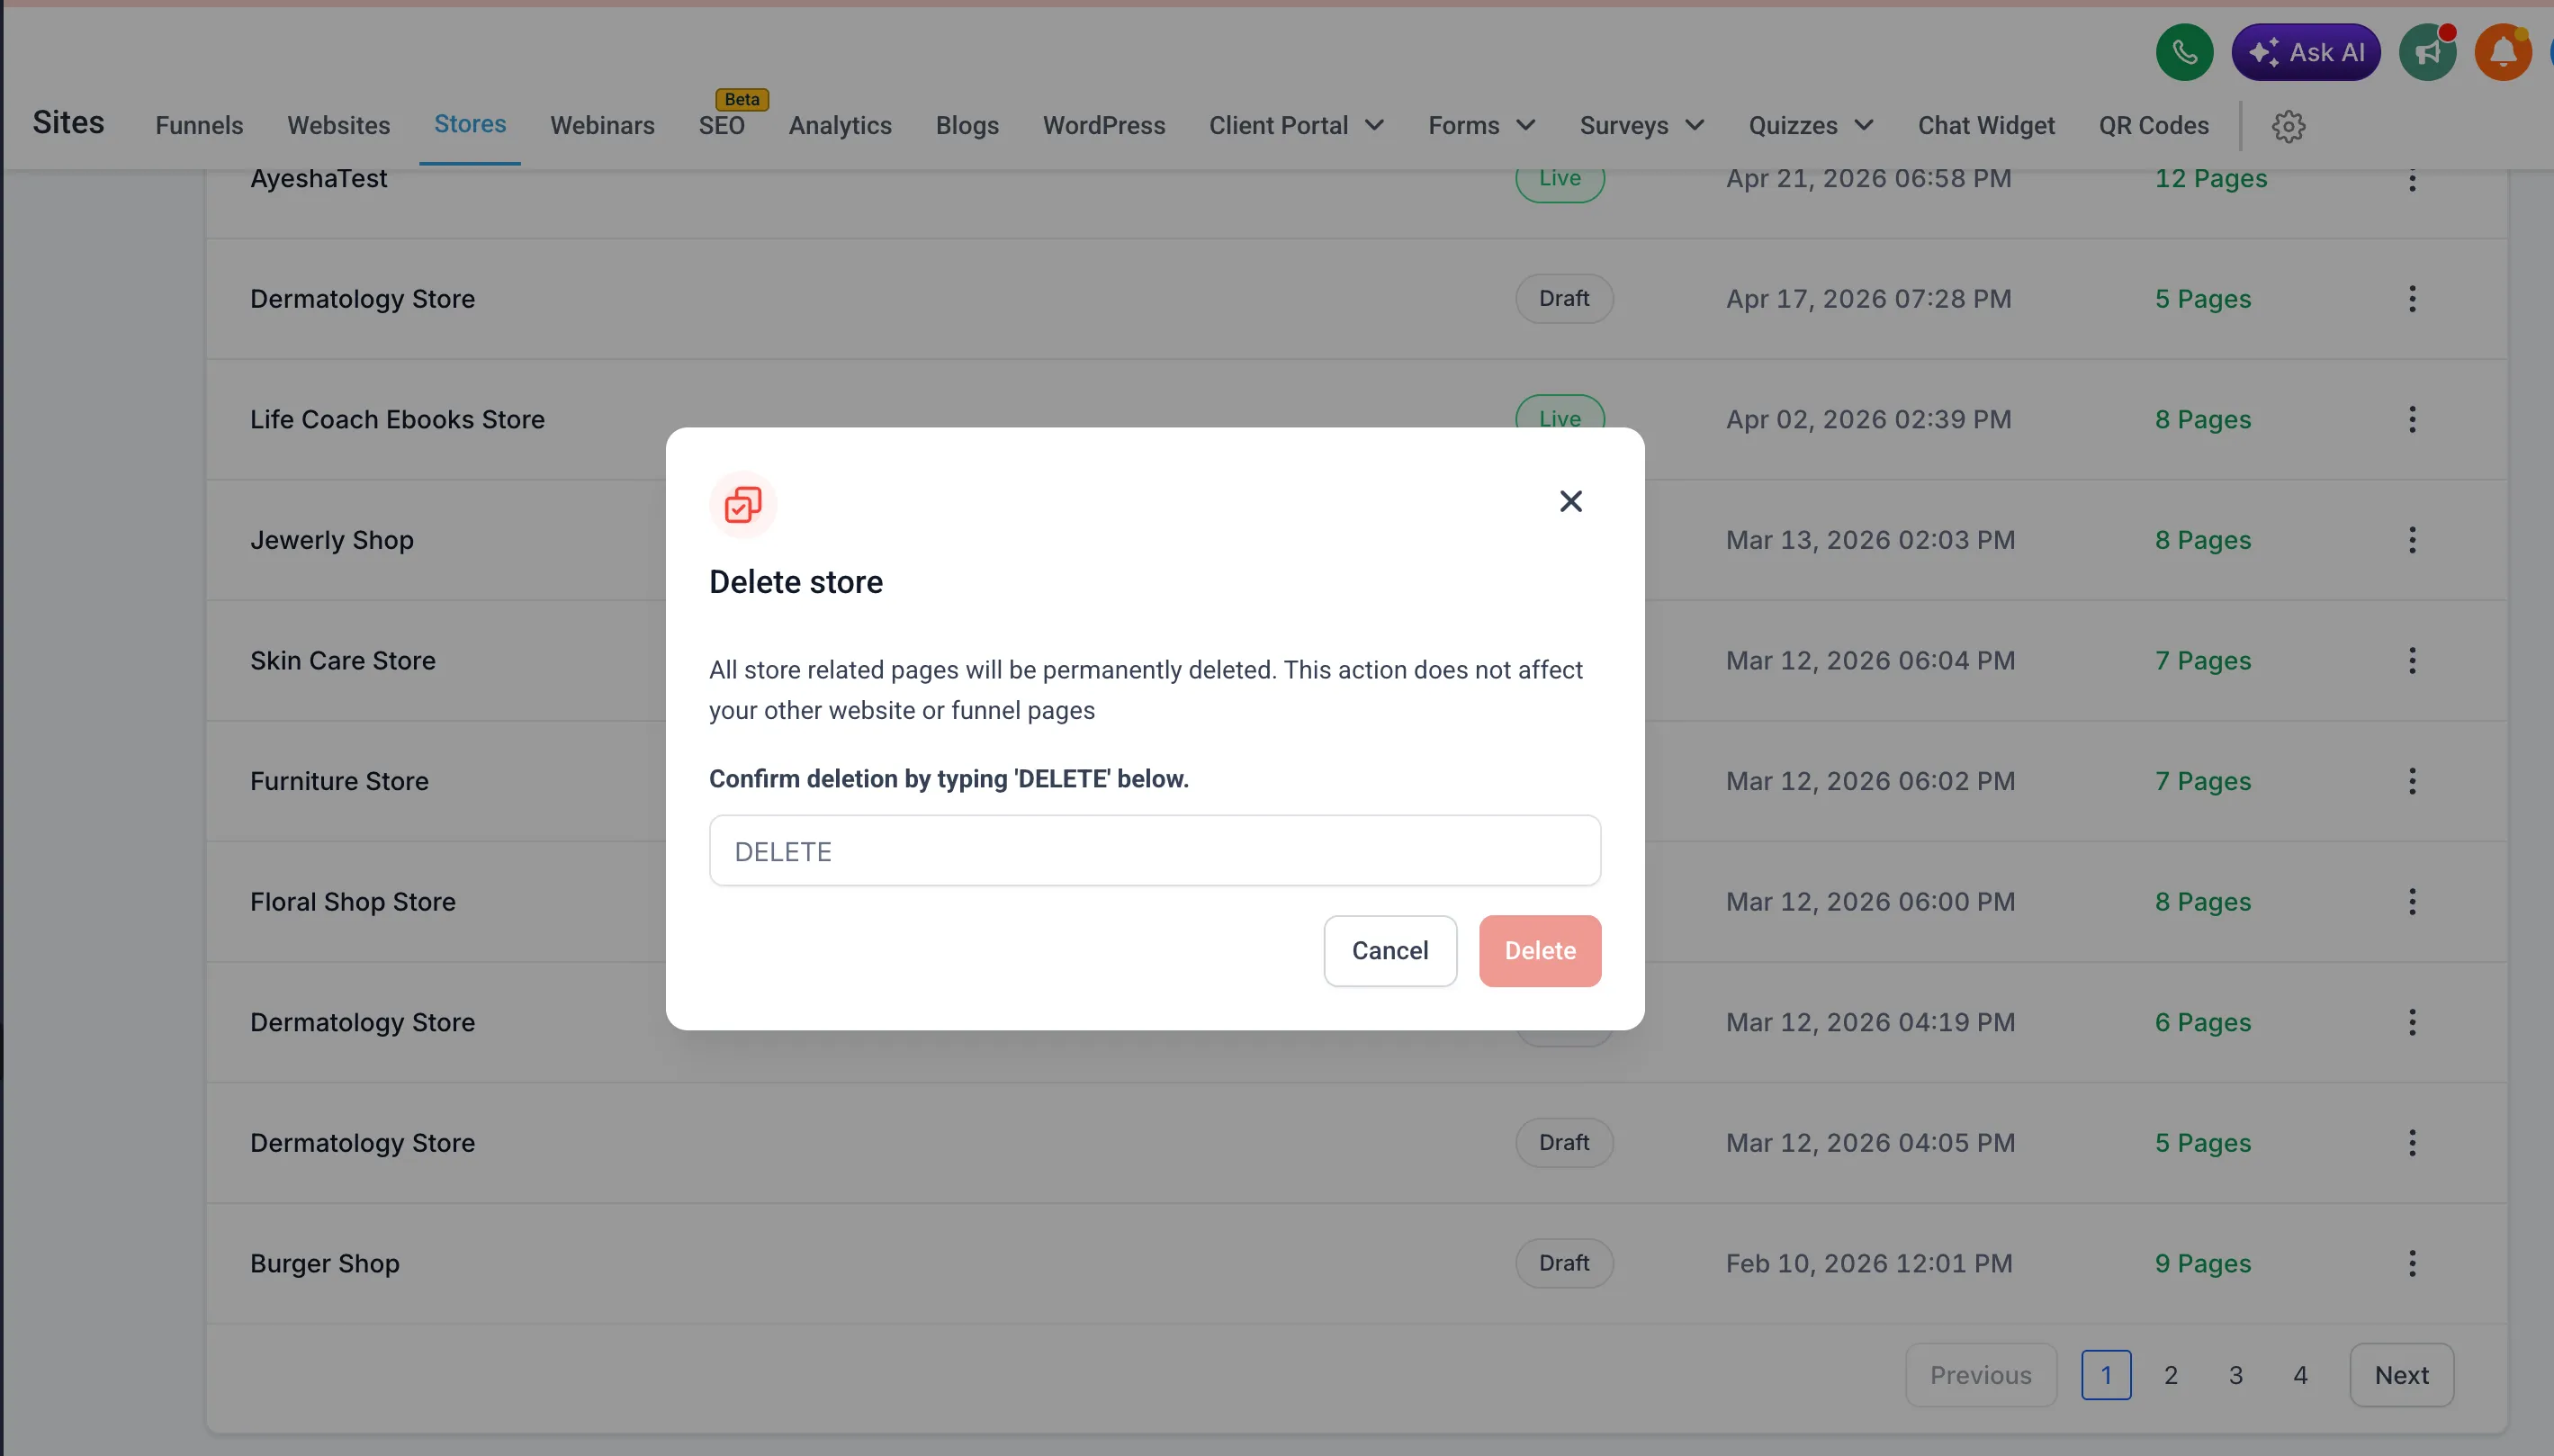The width and height of the screenshot is (2554, 1456).
Task: Click the green phone call icon
Action: 2184,52
